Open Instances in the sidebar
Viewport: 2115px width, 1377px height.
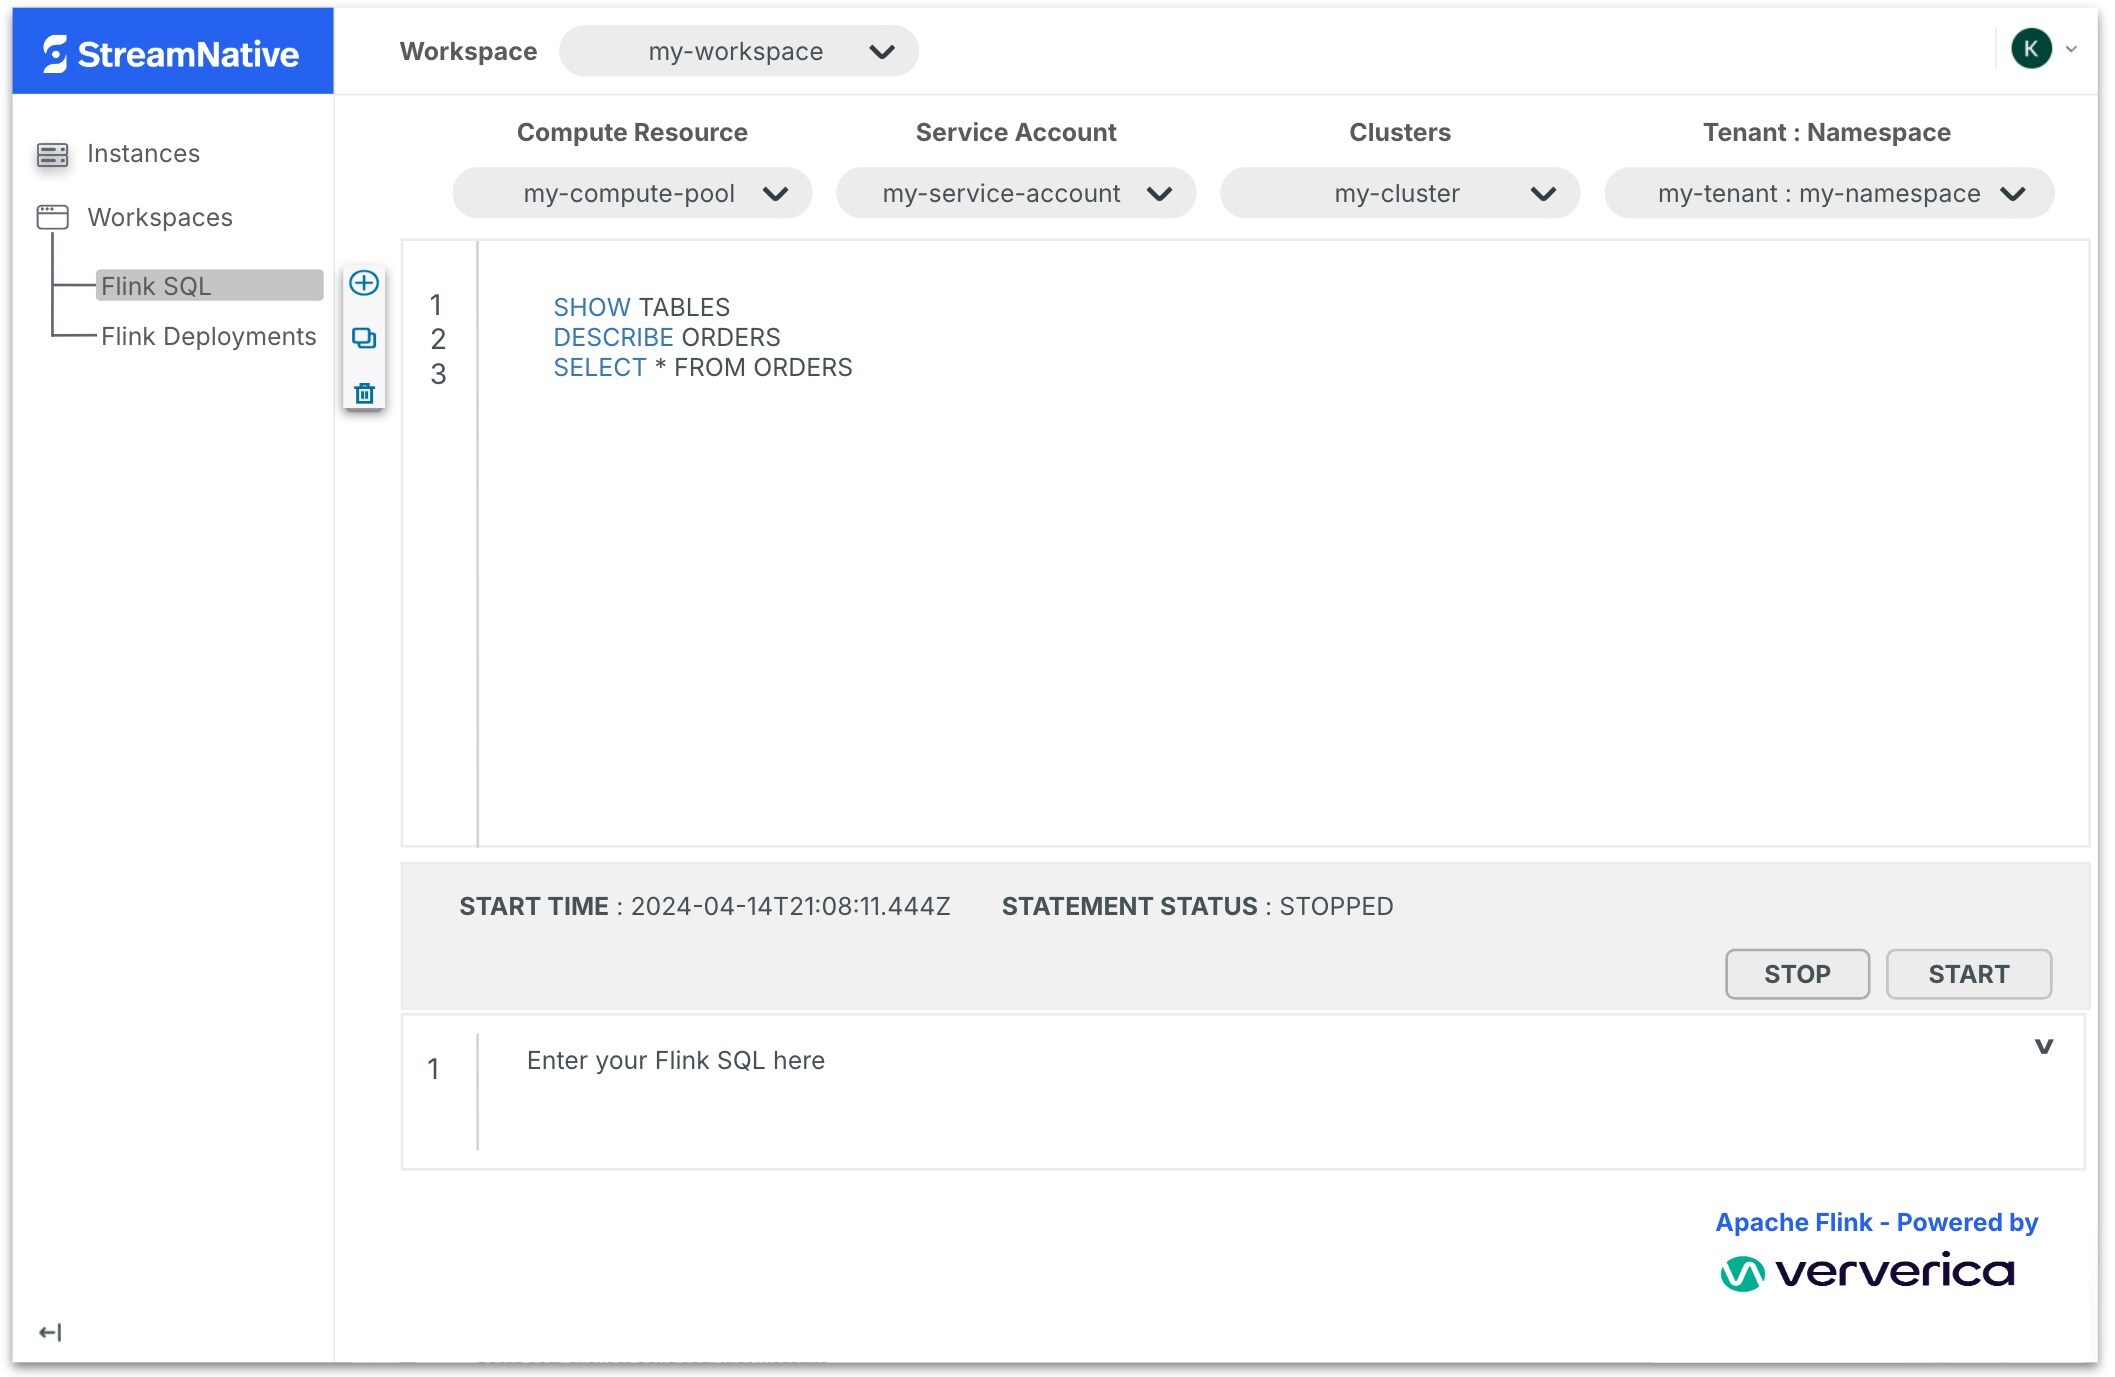tap(143, 153)
